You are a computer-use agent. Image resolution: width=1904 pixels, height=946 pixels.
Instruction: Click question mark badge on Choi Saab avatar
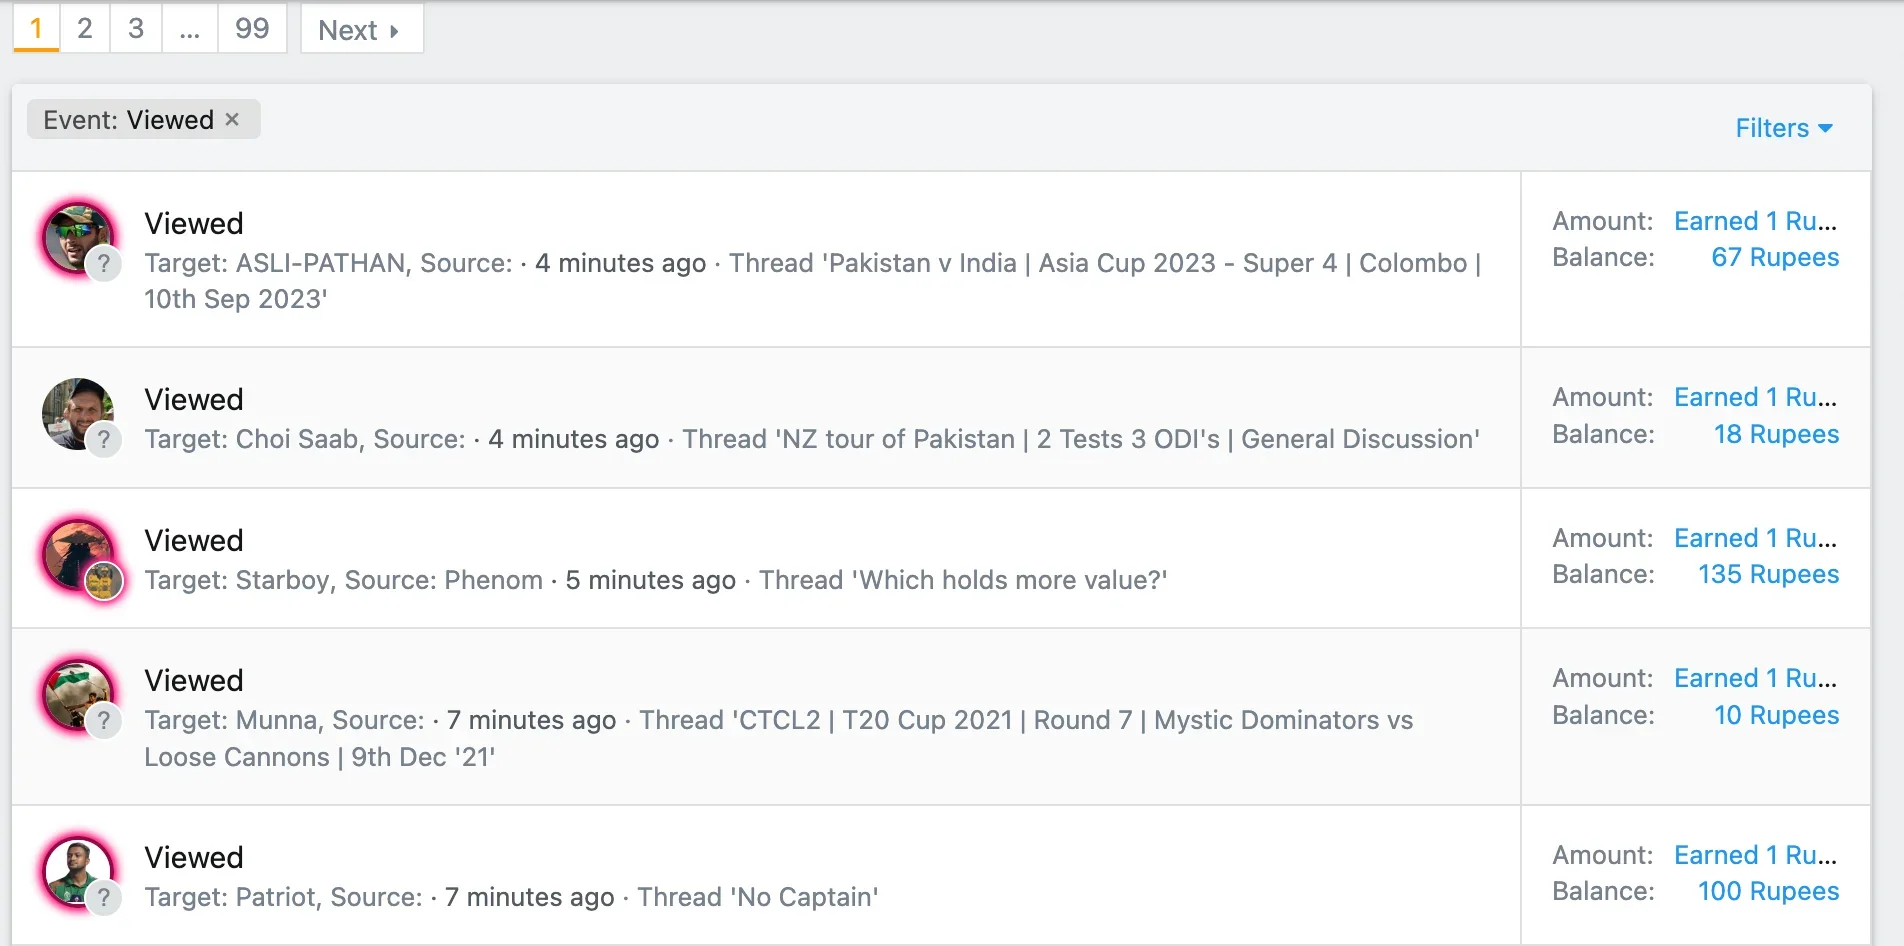tap(103, 440)
